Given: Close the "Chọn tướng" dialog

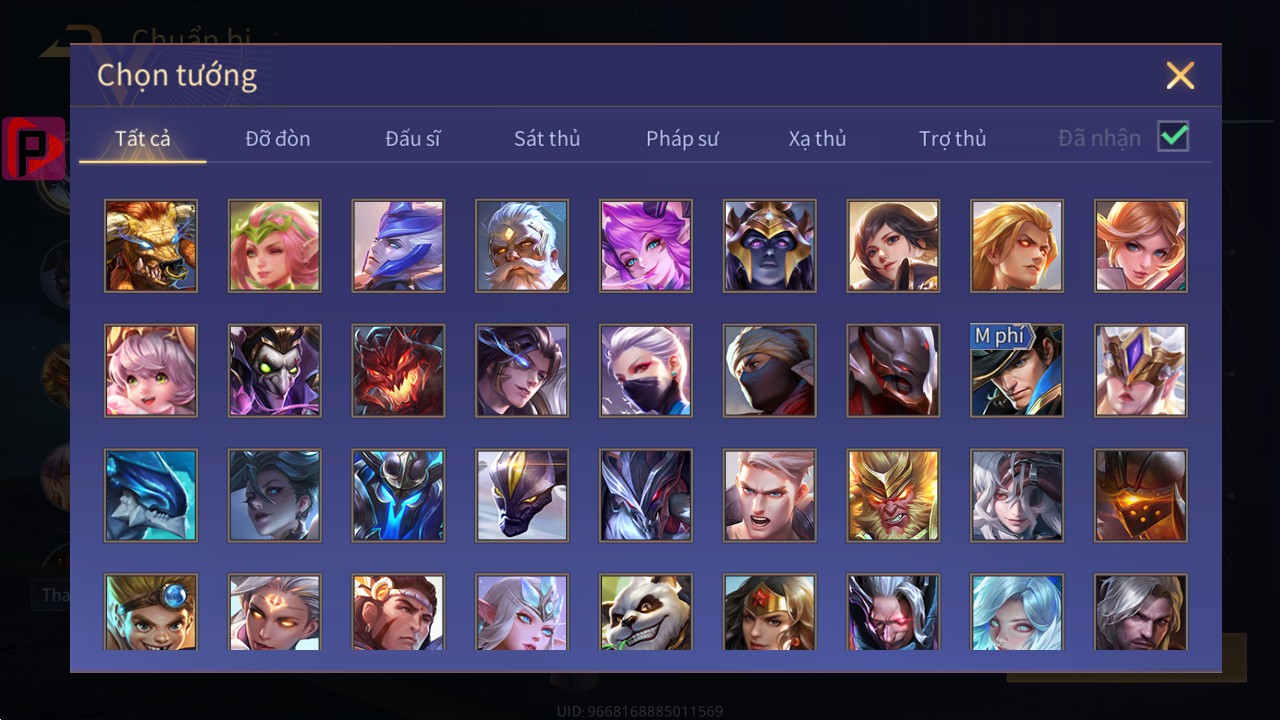Looking at the screenshot, I should point(1180,75).
